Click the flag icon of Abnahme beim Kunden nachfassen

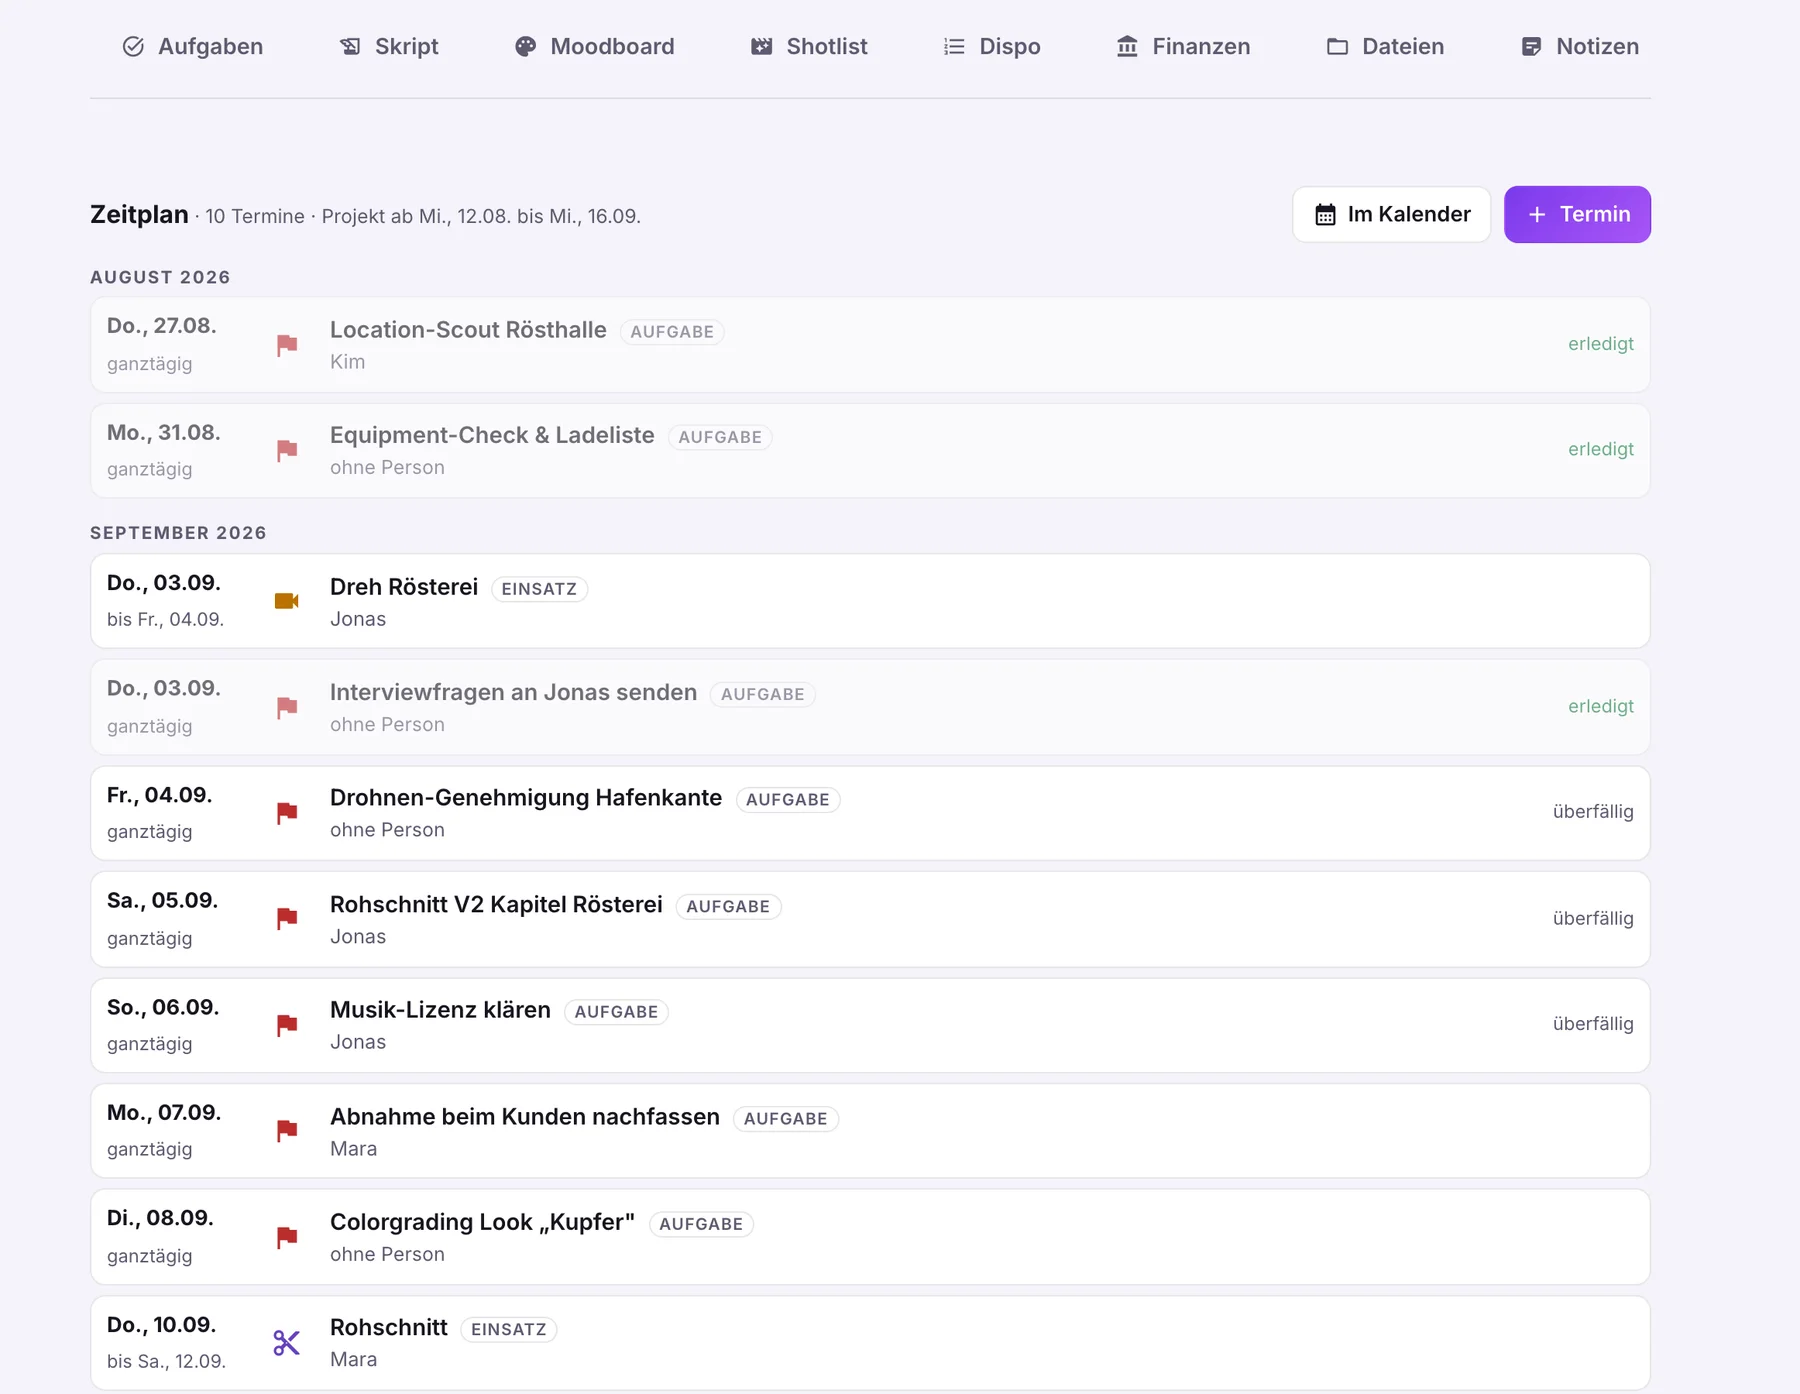click(287, 1131)
